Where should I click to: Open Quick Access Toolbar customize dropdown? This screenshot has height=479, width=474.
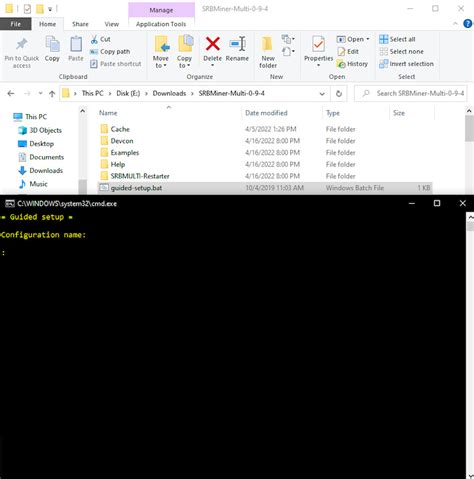pos(50,9)
